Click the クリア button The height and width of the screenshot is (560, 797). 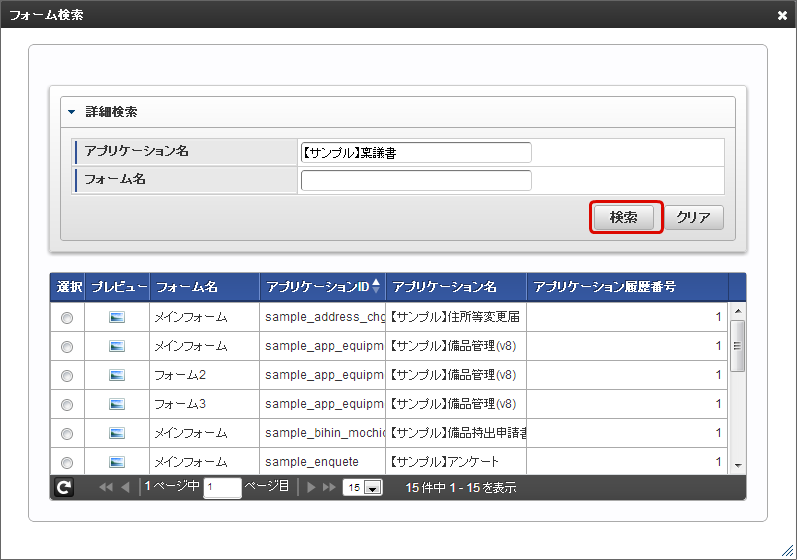point(694,217)
